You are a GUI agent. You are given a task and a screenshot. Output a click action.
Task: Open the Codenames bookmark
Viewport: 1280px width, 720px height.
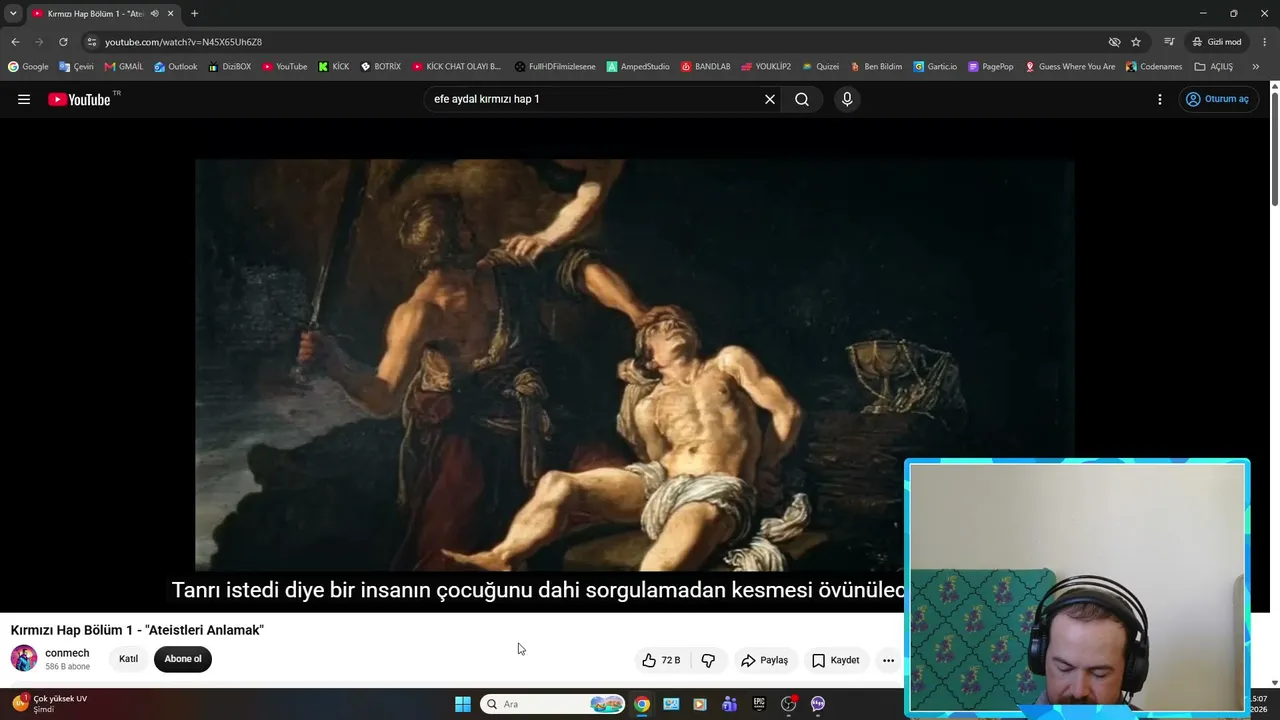pos(1153,67)
